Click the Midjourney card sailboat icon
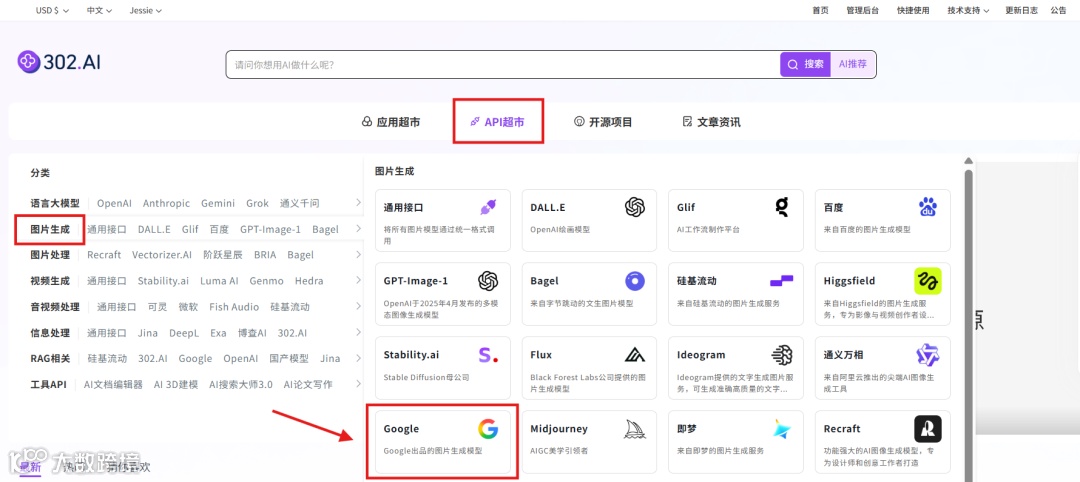 click(x=634, y=429)
